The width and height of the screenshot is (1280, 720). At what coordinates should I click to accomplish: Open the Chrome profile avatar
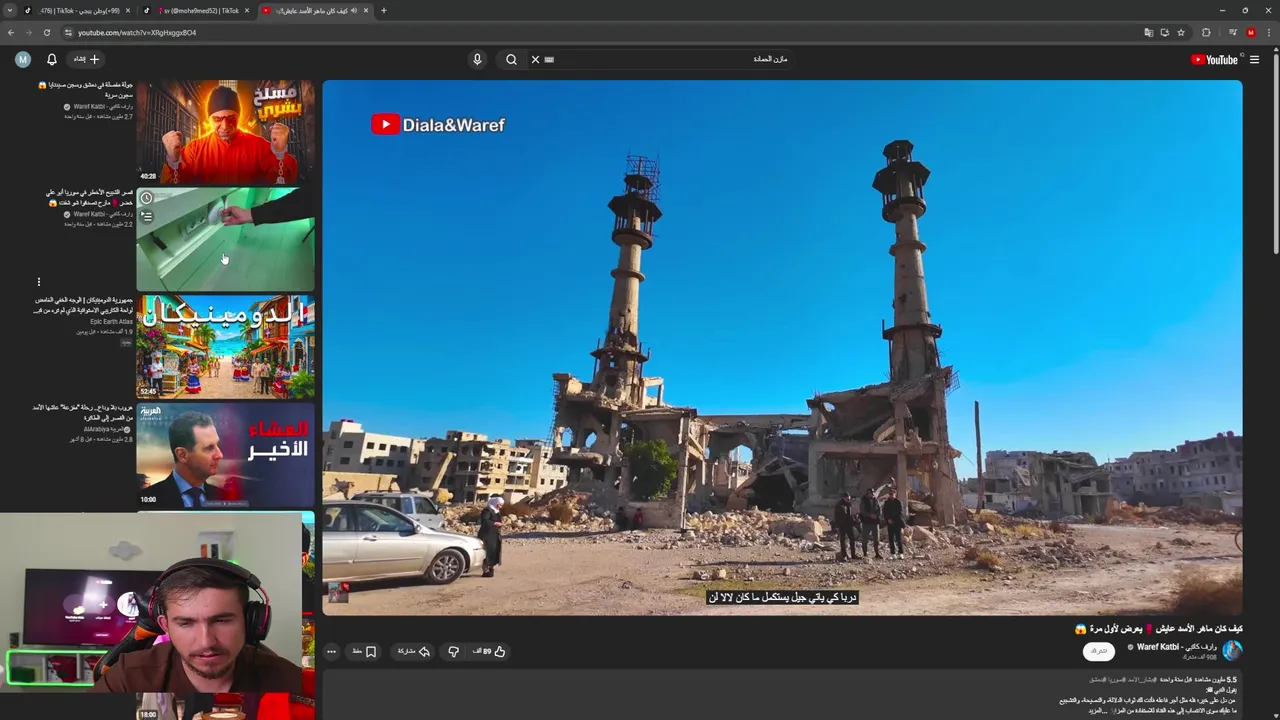pos(1251,32)
